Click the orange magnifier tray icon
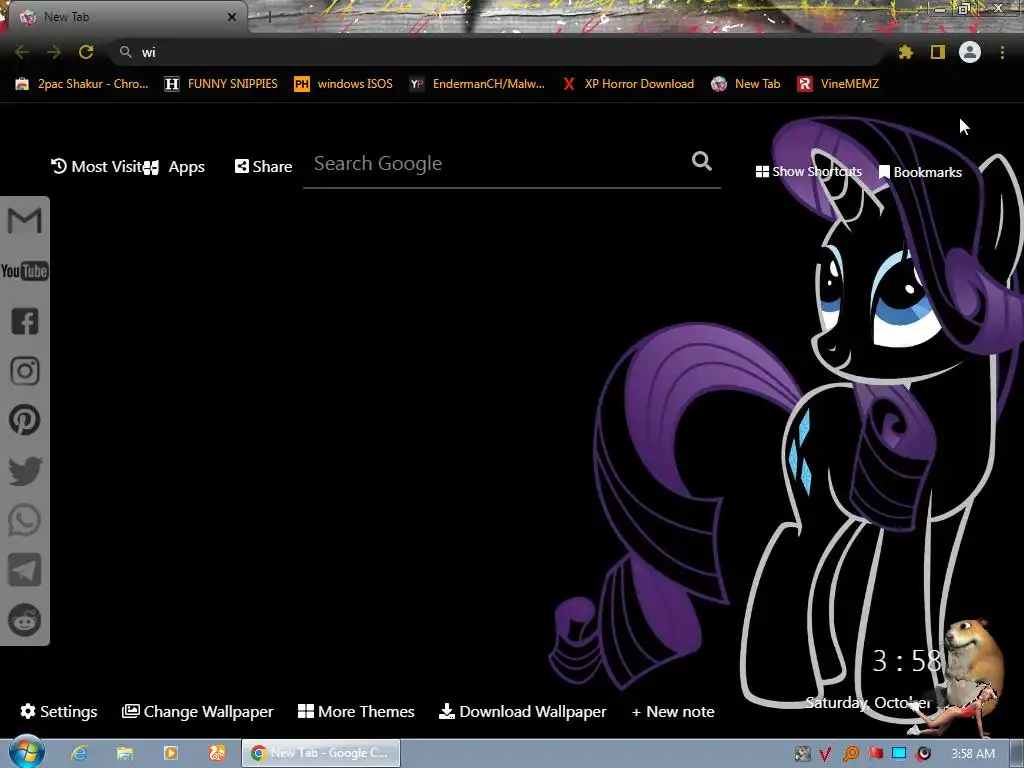This screenshot has height=768, width=1024. point(851,754)
